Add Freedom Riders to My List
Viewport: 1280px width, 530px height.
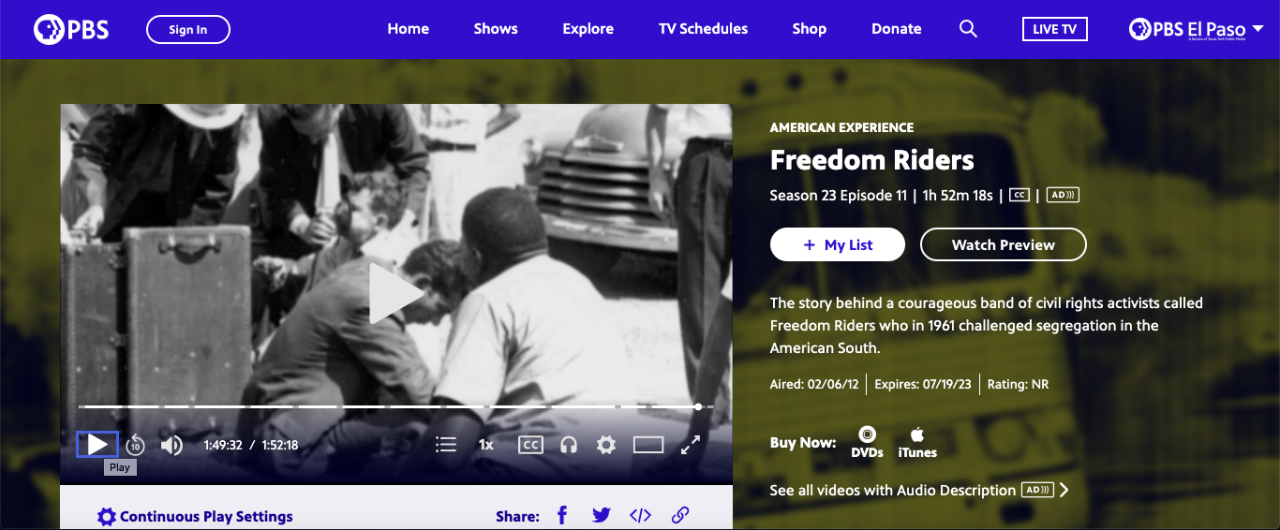point(837,245)
